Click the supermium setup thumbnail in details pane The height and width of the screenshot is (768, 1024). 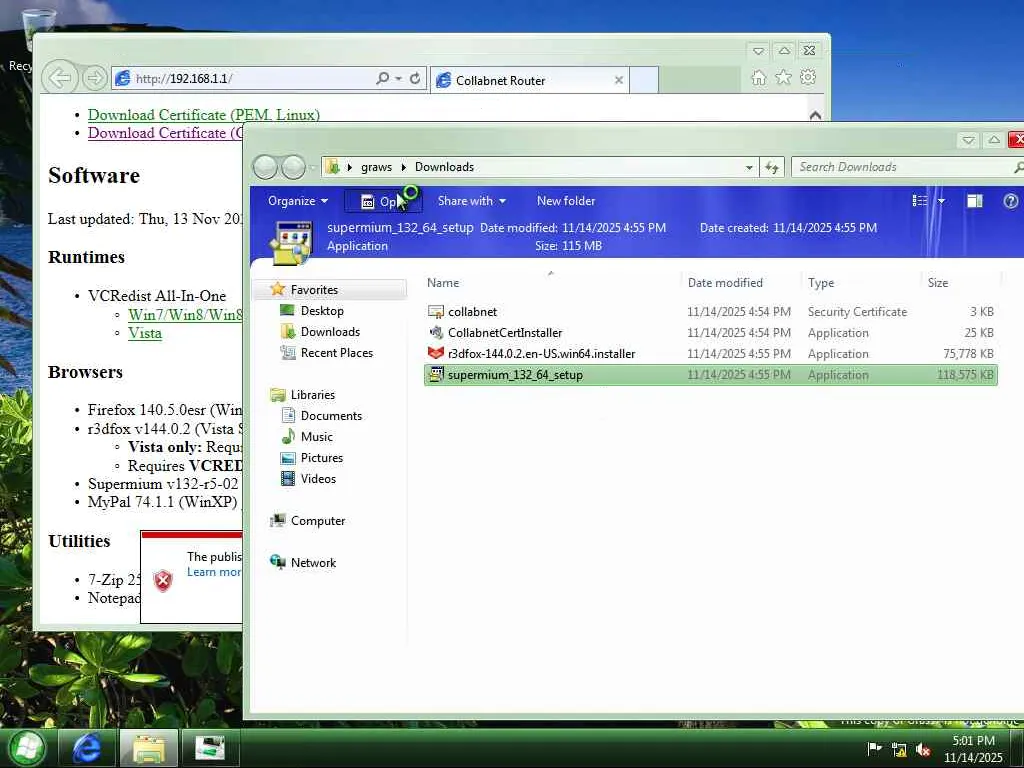(291, 242)
